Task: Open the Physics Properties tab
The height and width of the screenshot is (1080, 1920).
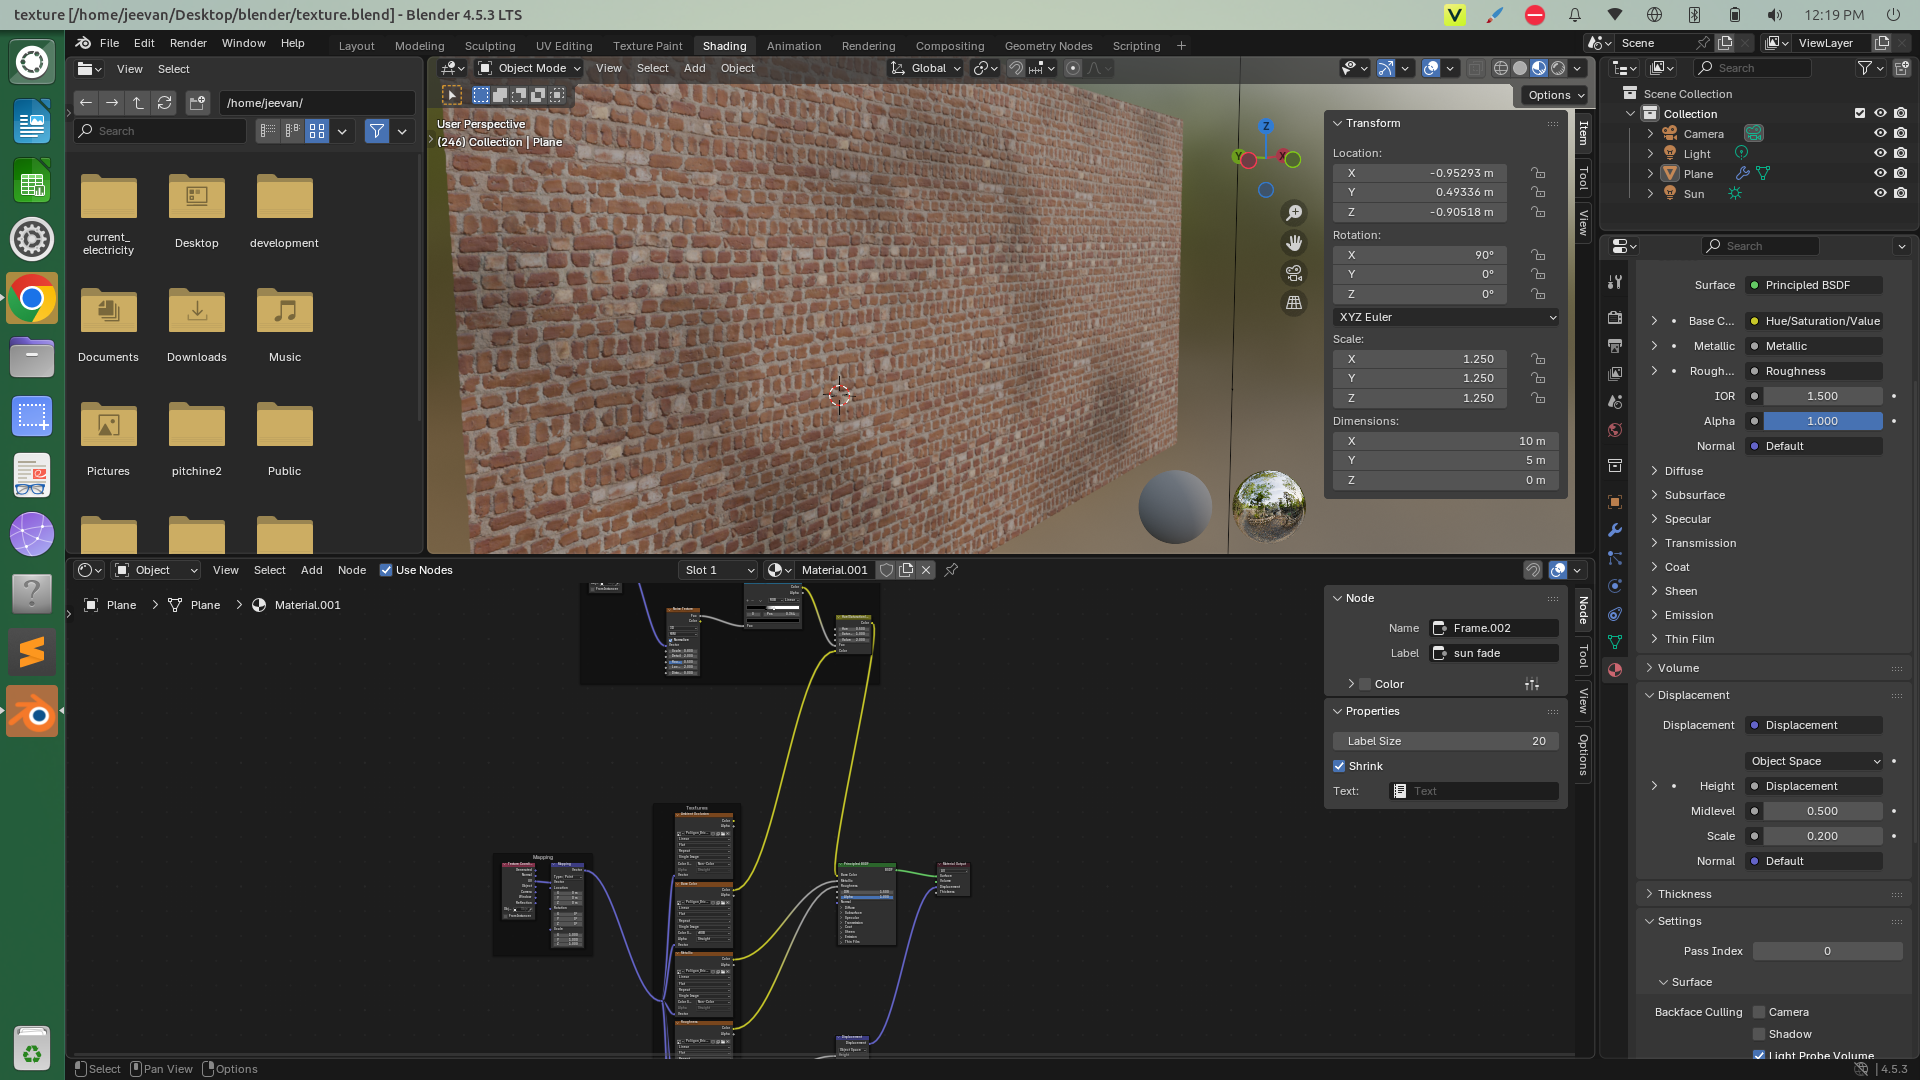Action: pos(1615,588)
